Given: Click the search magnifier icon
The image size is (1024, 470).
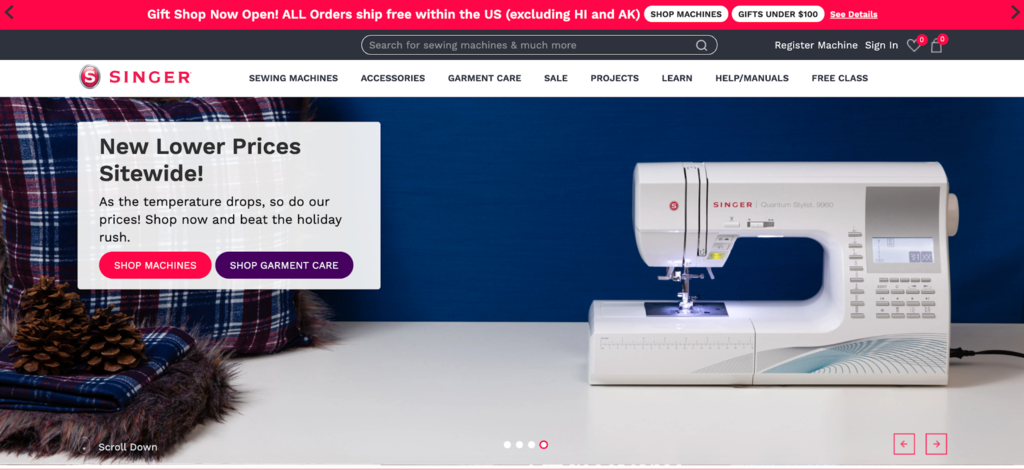Looking at the screenshot, I should tap(701, 45).
